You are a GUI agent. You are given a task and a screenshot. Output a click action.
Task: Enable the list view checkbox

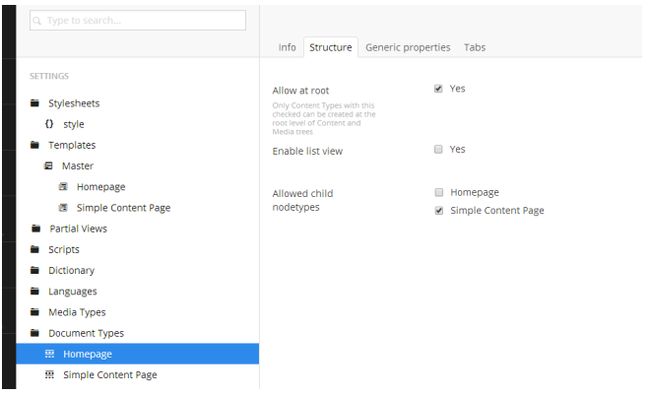point(438,149)
